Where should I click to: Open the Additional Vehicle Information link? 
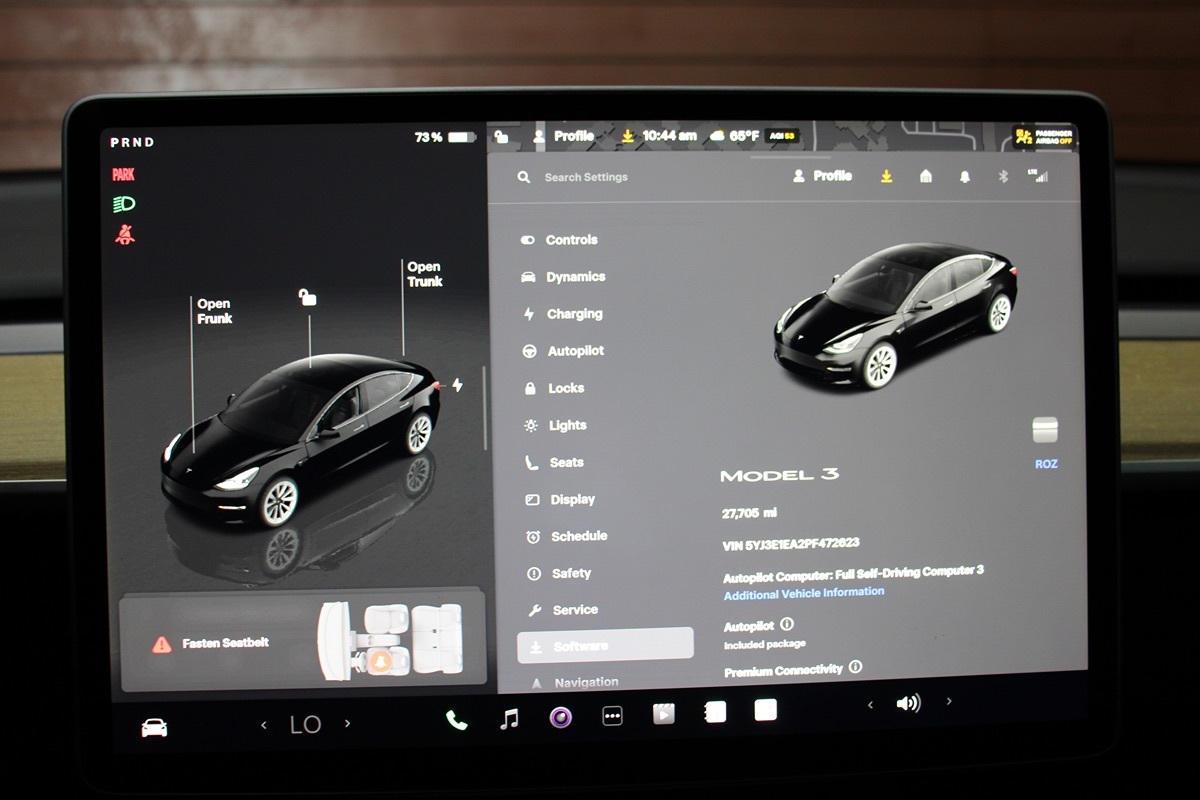804,592
